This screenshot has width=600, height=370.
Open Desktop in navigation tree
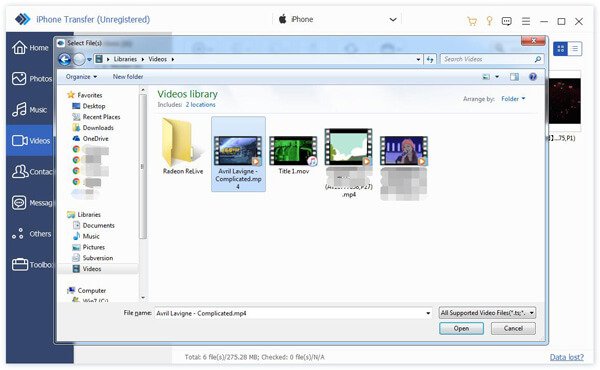tap(94, 106)
